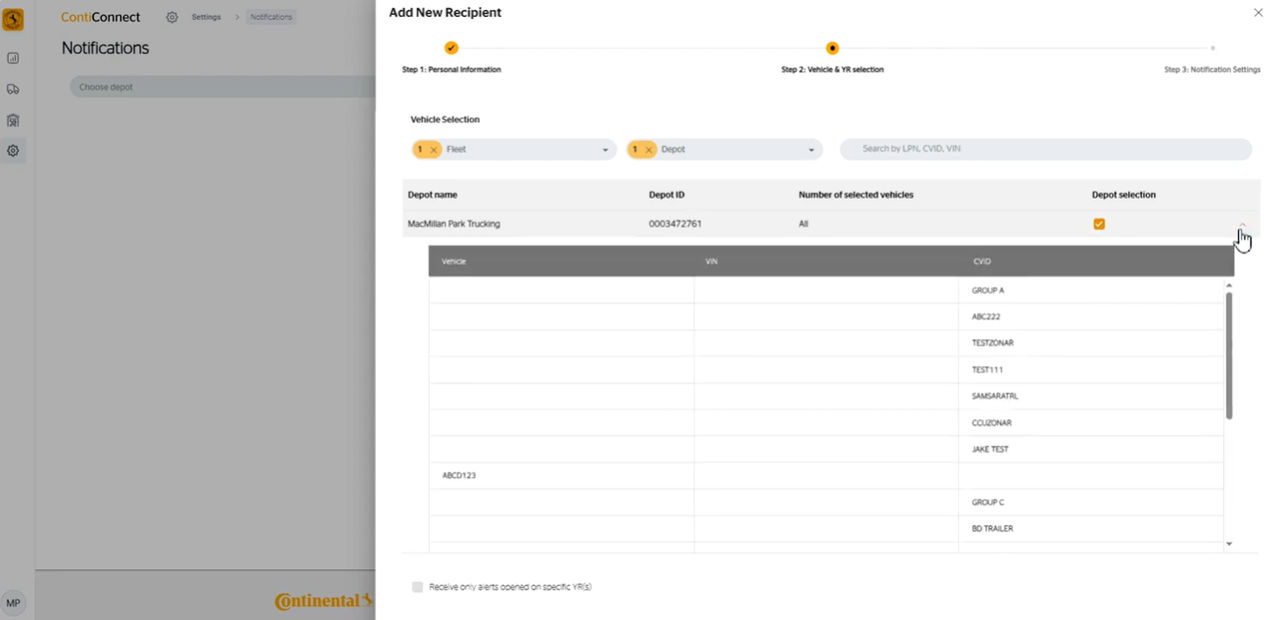Image resolution: width=1280 pixels, height=620 pixels.
Task: Collapse the MacMillan Park Trucking row
Action: (x=1242, y=224)
